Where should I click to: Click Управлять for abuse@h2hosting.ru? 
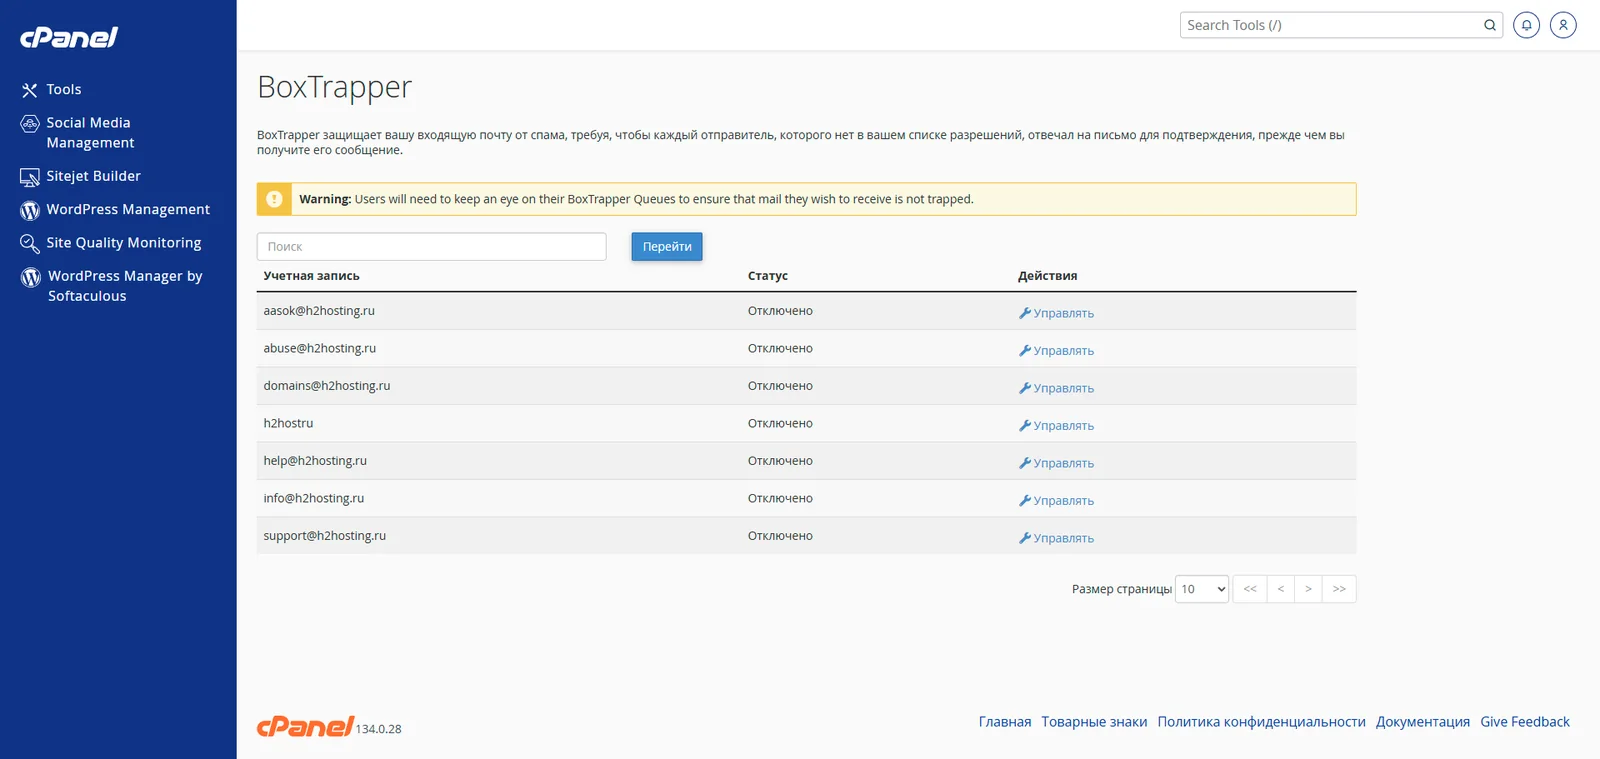(1064, 351)
